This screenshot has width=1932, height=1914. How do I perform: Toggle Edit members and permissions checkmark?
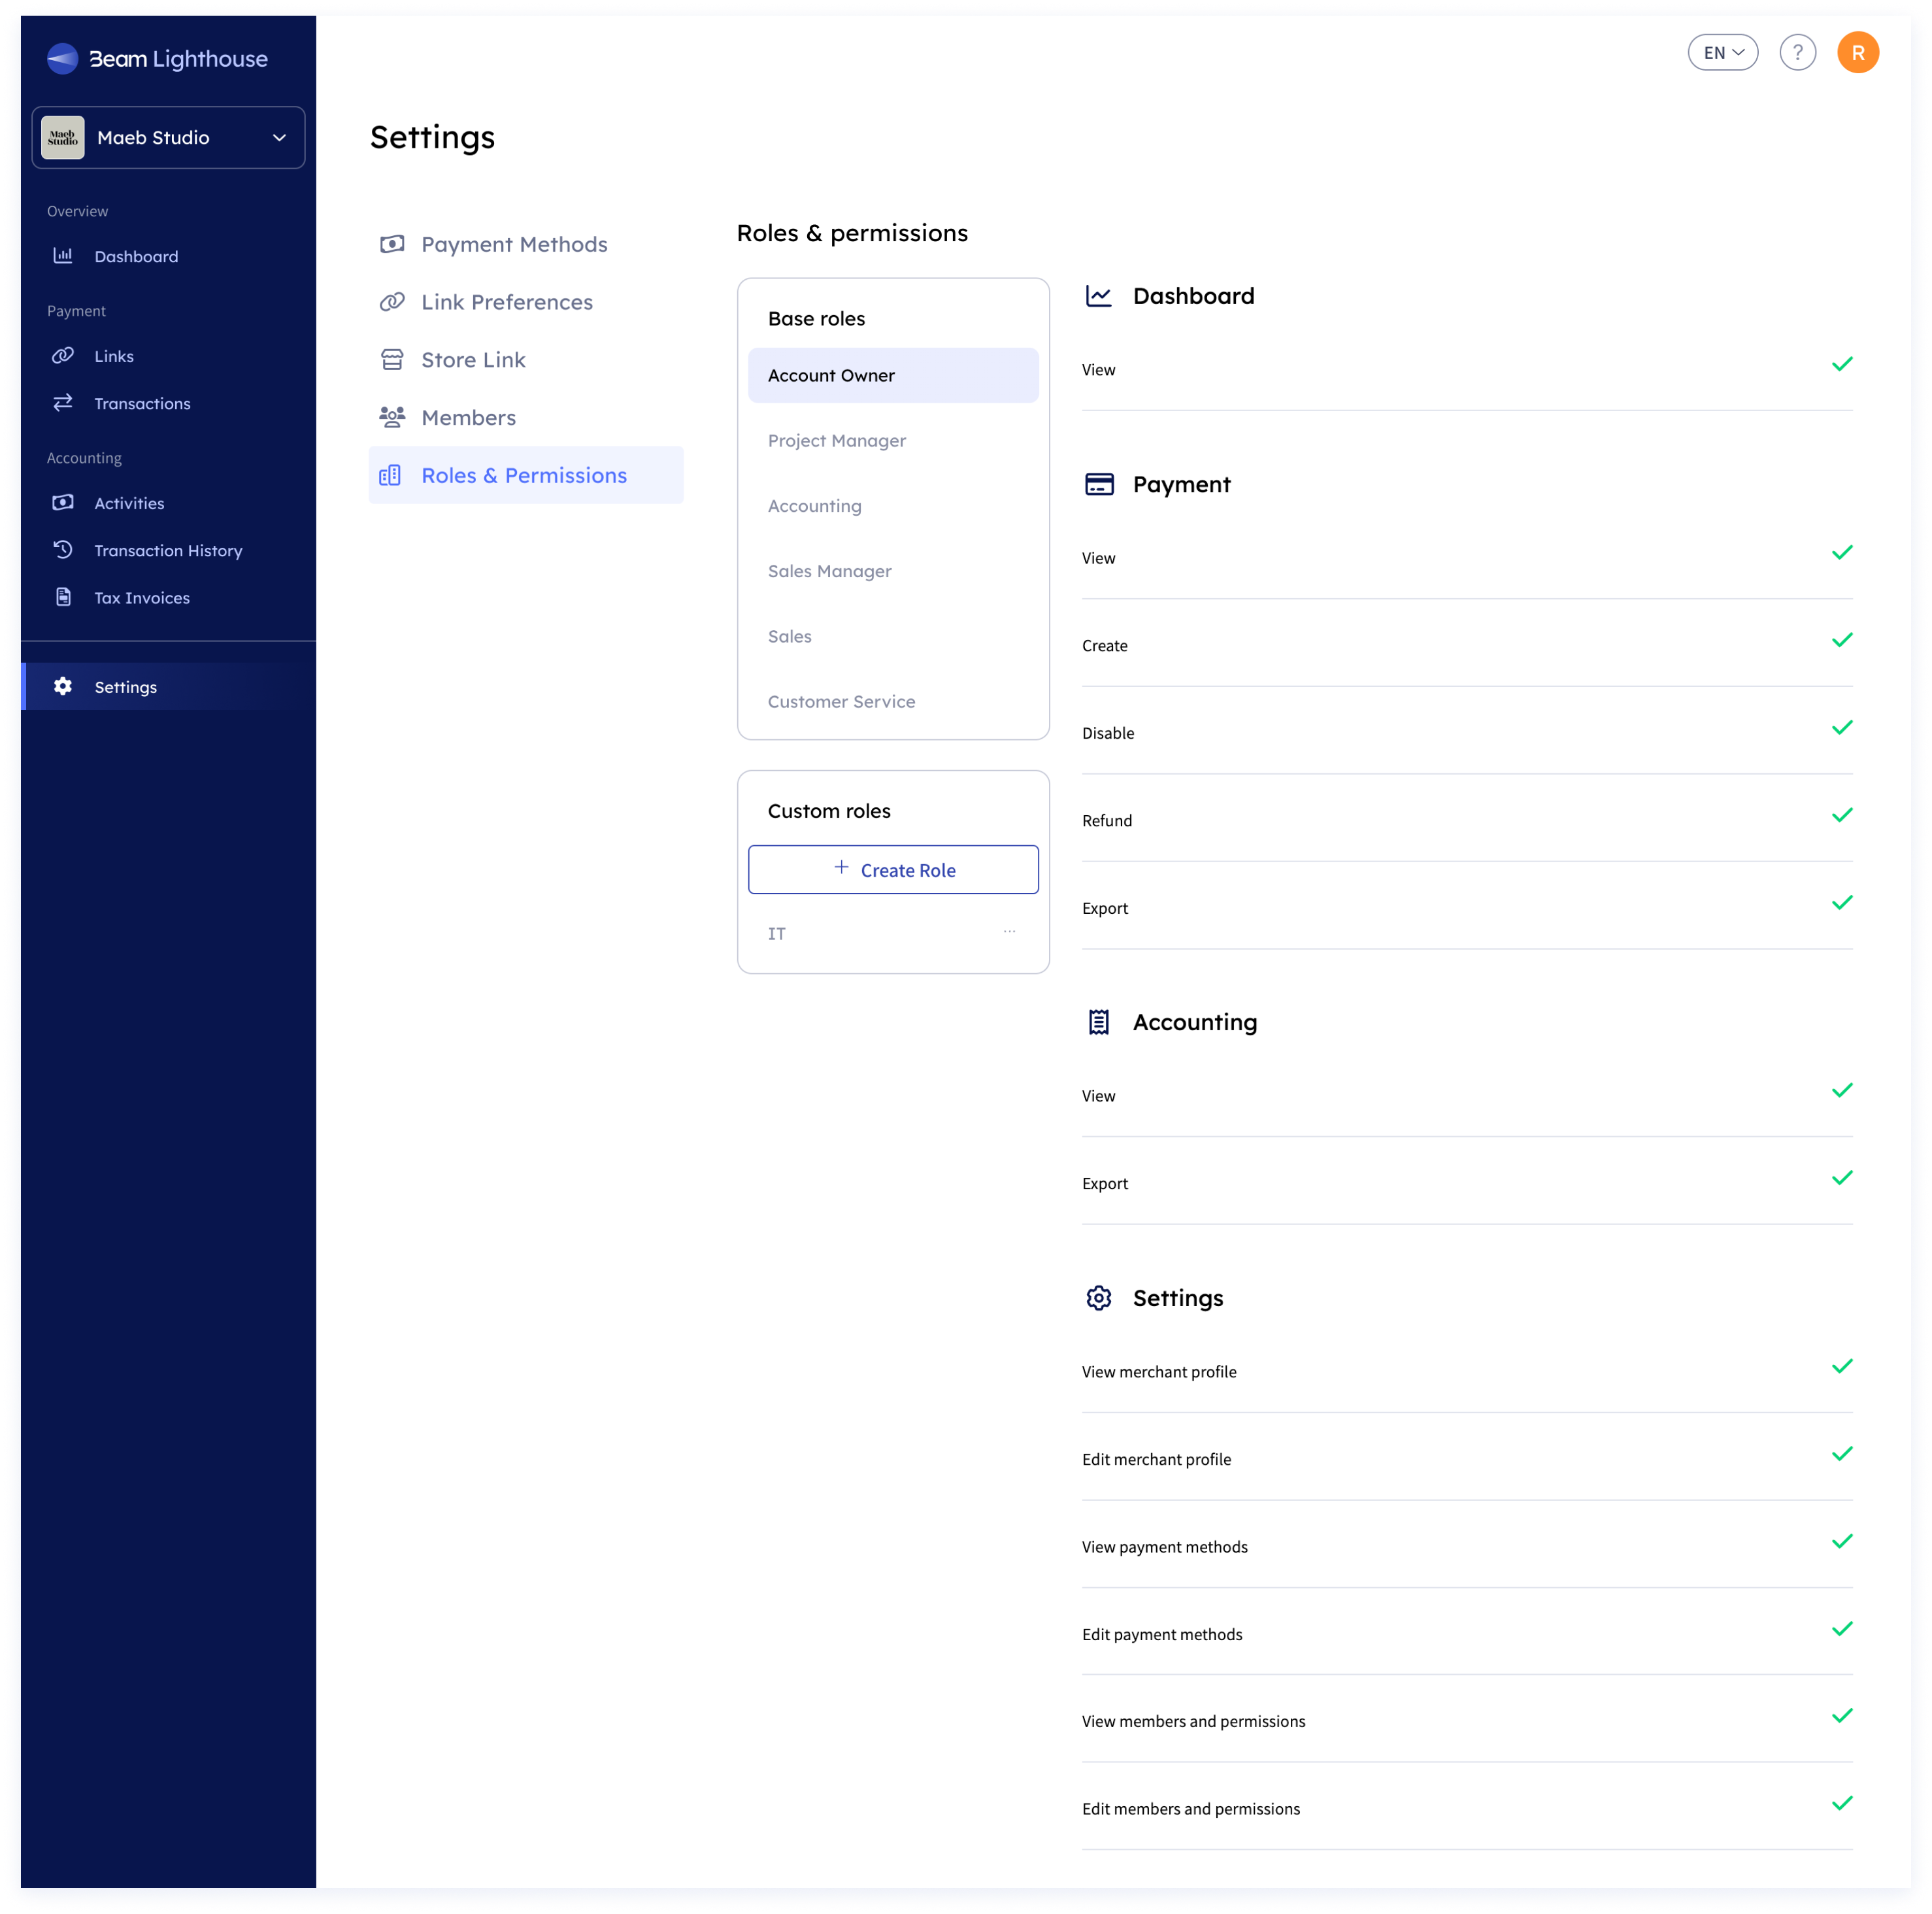[x=1842, y=1803]
